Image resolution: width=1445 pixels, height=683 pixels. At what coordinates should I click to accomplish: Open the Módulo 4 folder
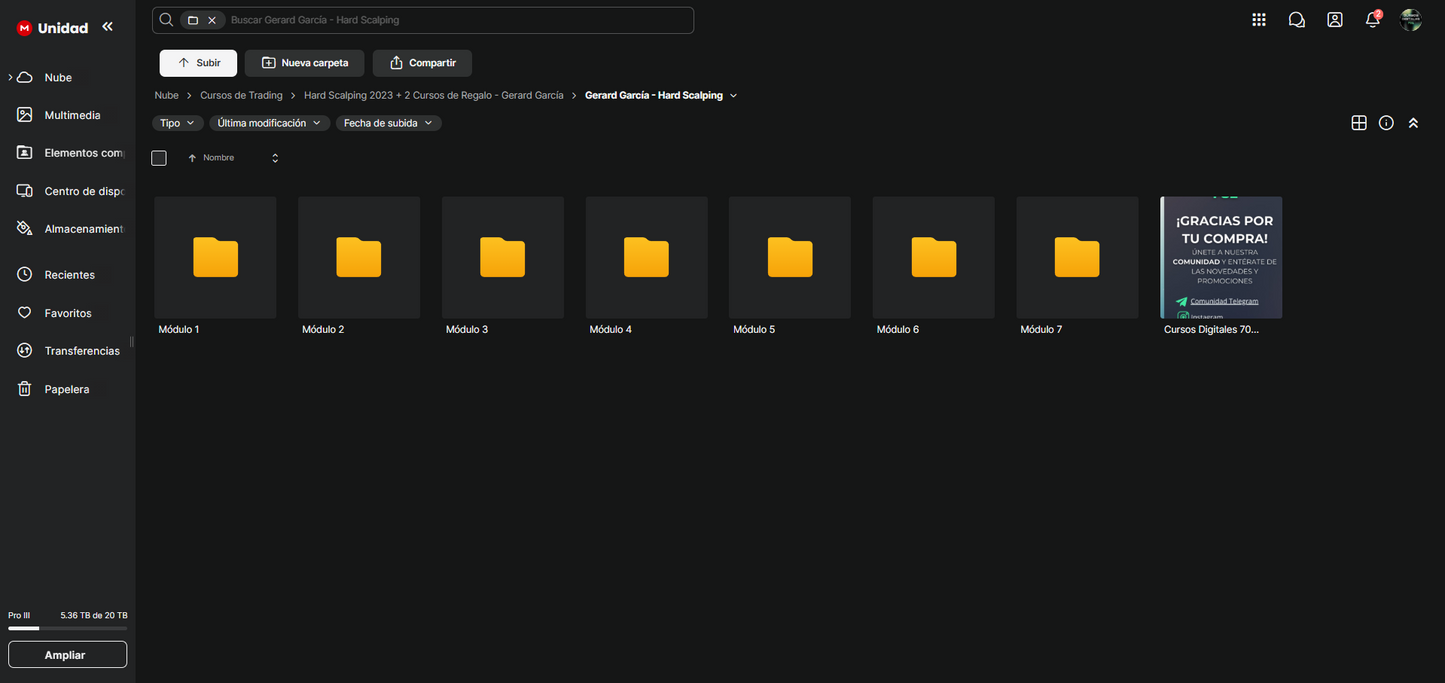646,258
